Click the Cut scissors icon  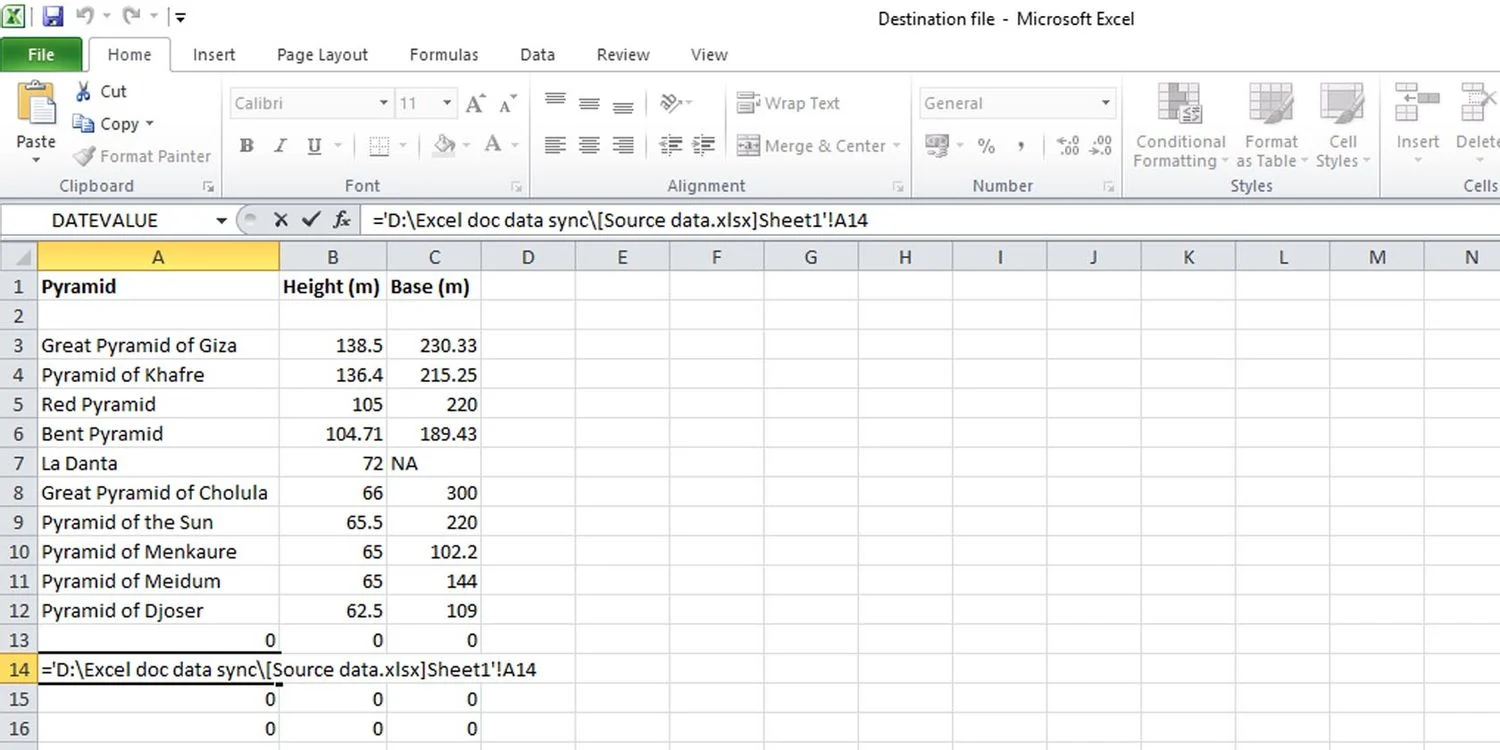pyautogui.click(x=84, y=92)
